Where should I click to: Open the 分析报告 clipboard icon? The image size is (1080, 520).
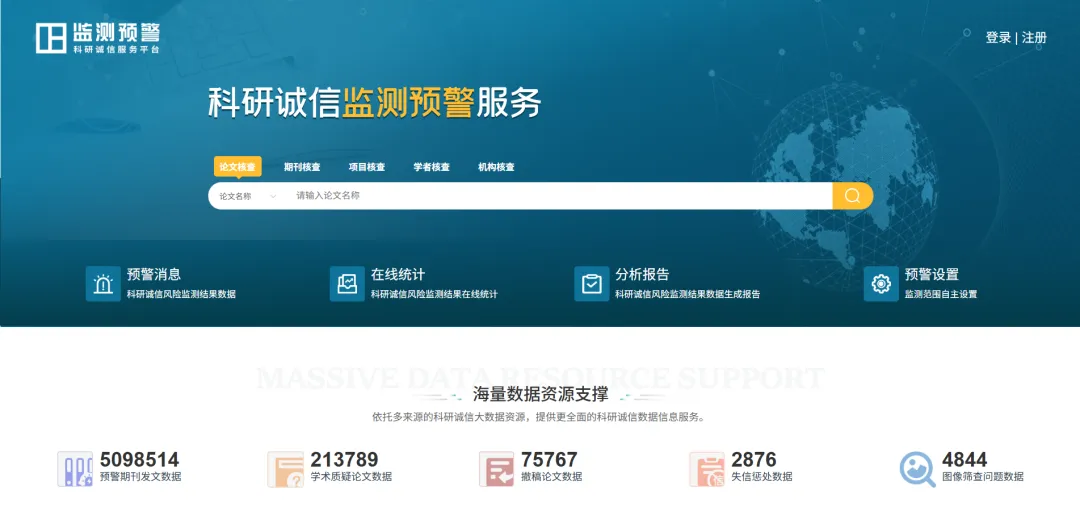pyautogui.click(x=591, y=284)
